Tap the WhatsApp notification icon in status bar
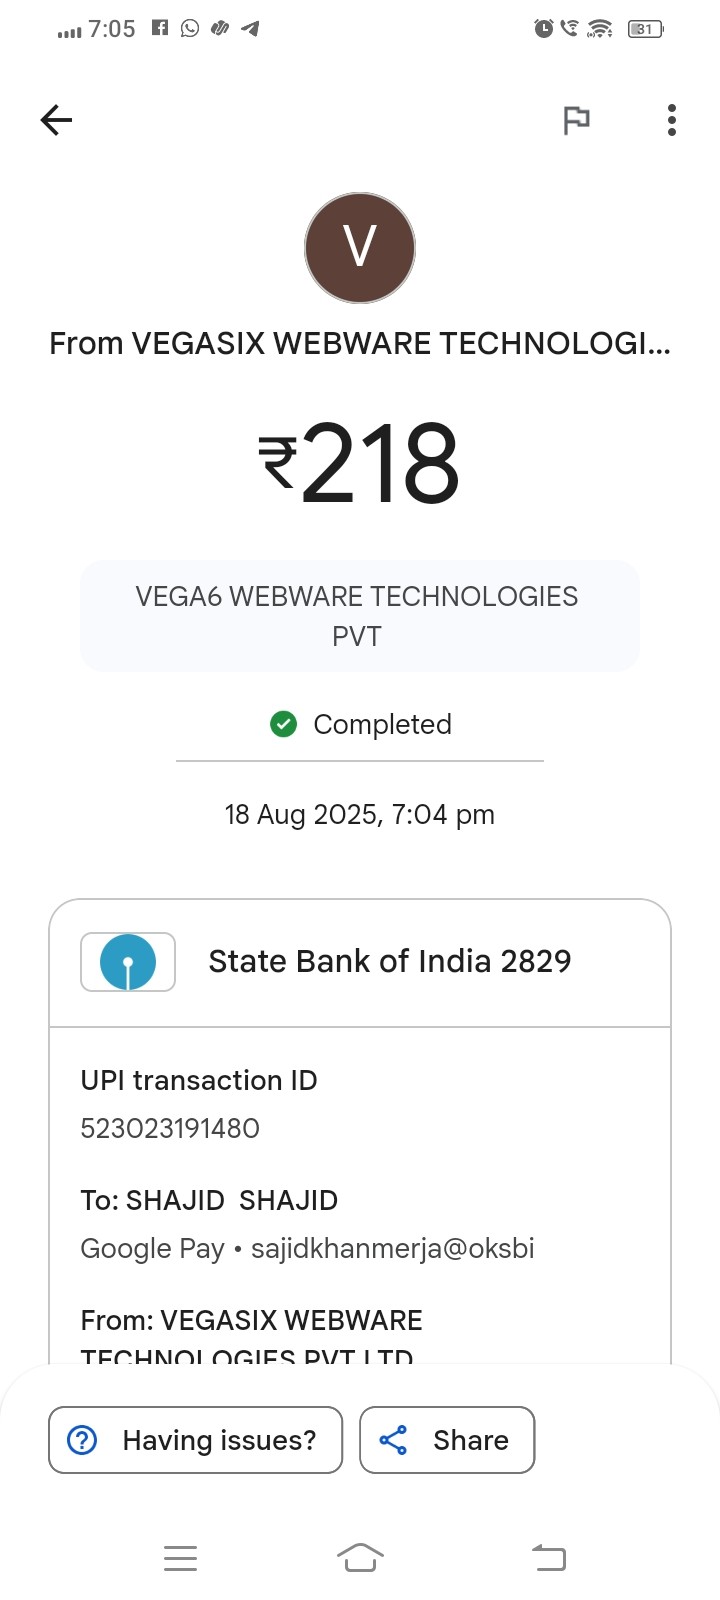The image size is (720, 1600). point(190,28)
